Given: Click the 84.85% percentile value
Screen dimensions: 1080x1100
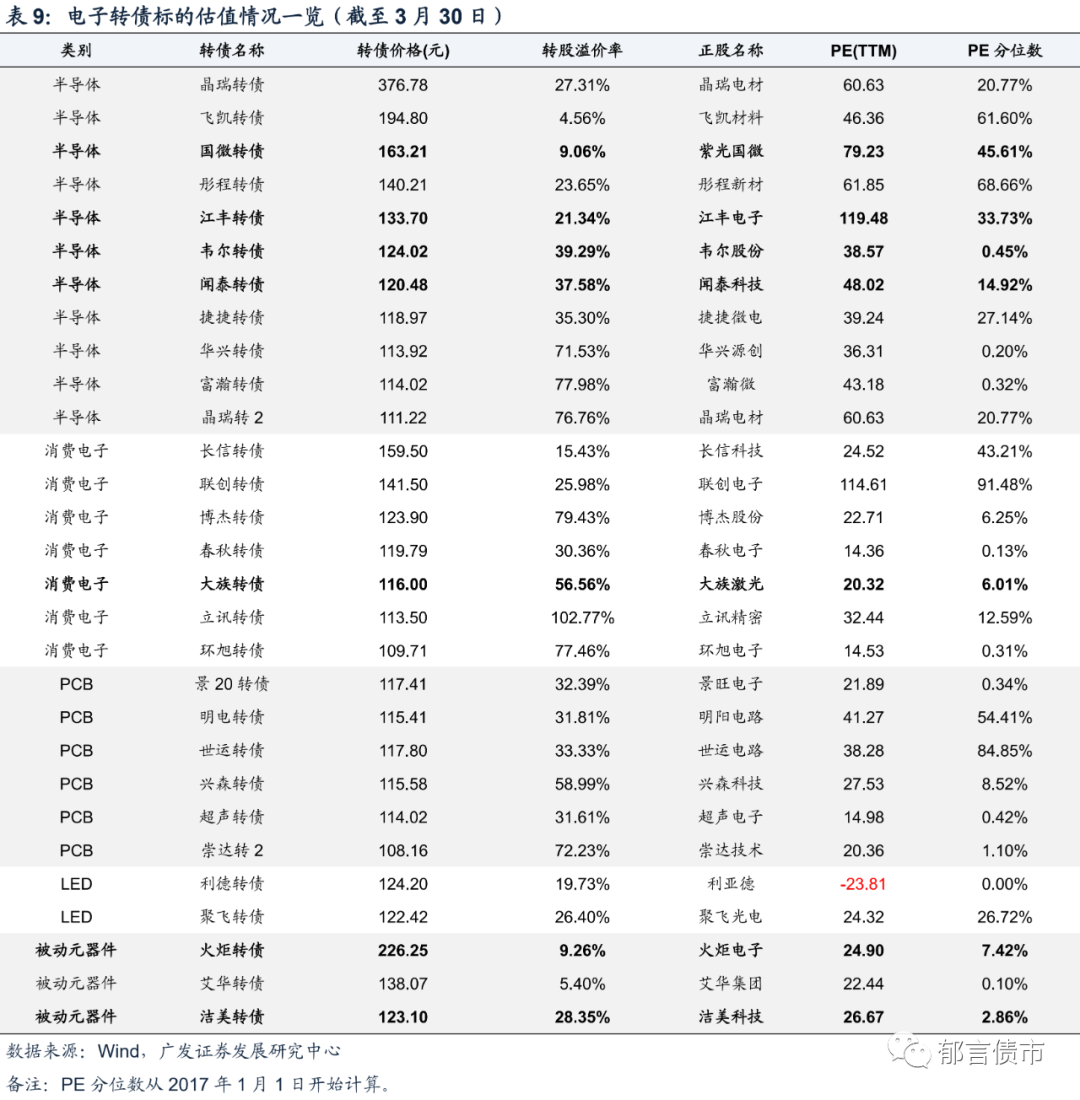Looking at the screenshot, I should (x=1004, y=751).
